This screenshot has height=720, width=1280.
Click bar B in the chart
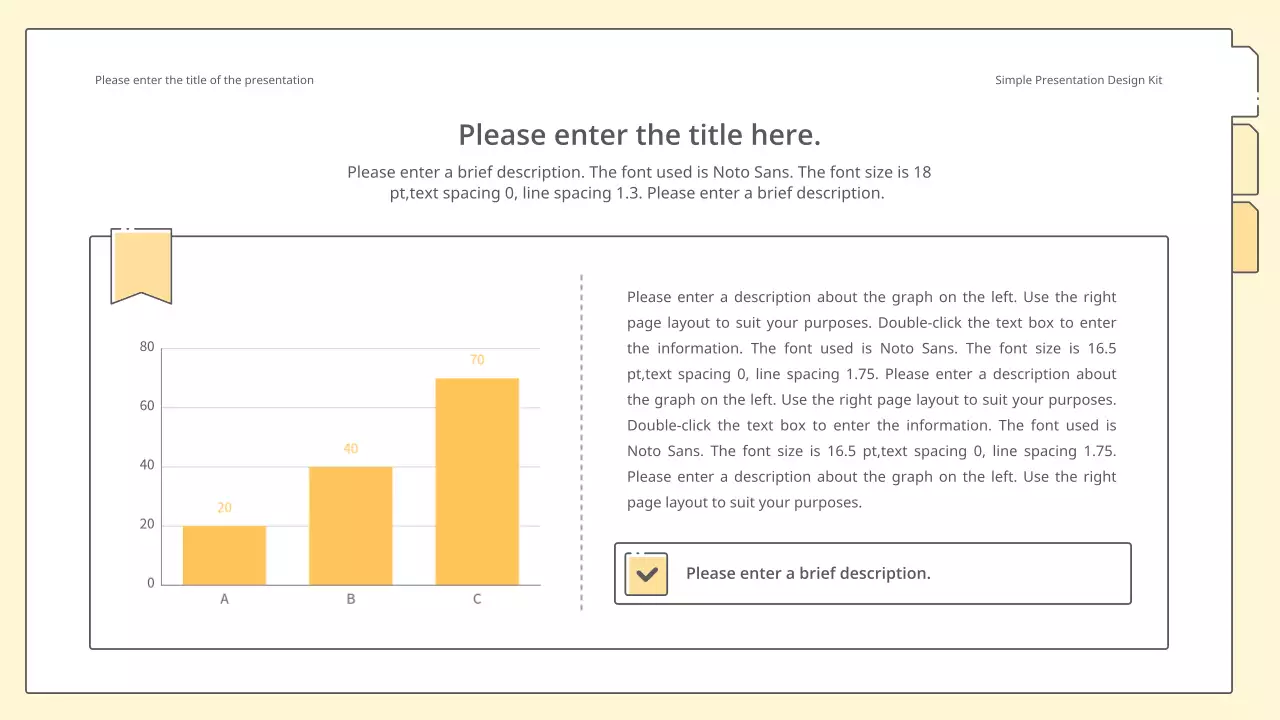coord(350,525)
